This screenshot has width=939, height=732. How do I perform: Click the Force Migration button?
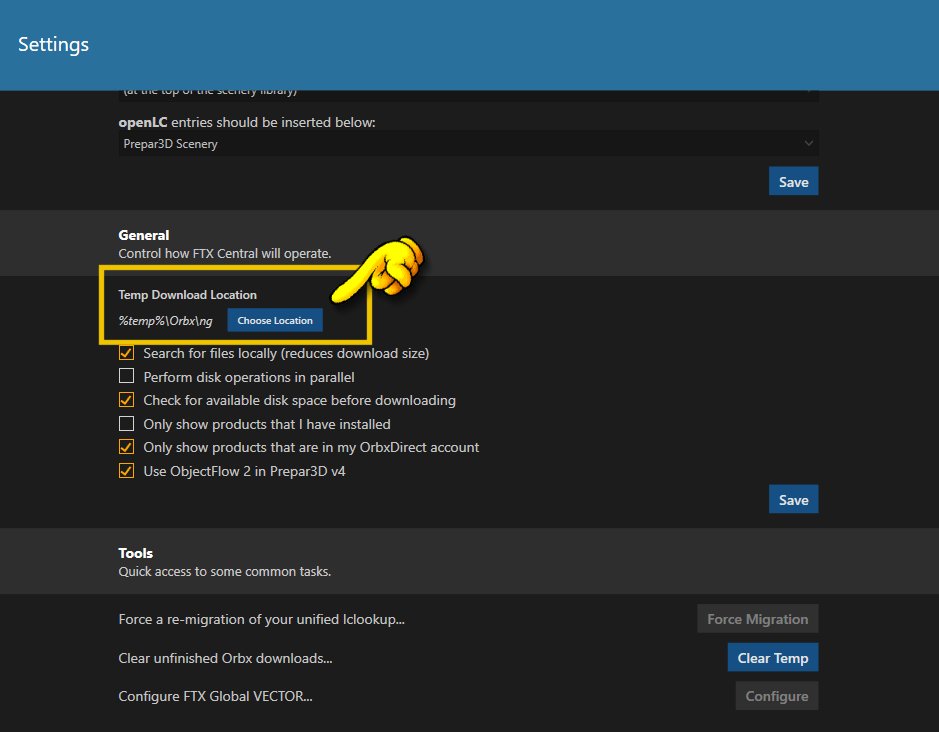pos(758,619)
